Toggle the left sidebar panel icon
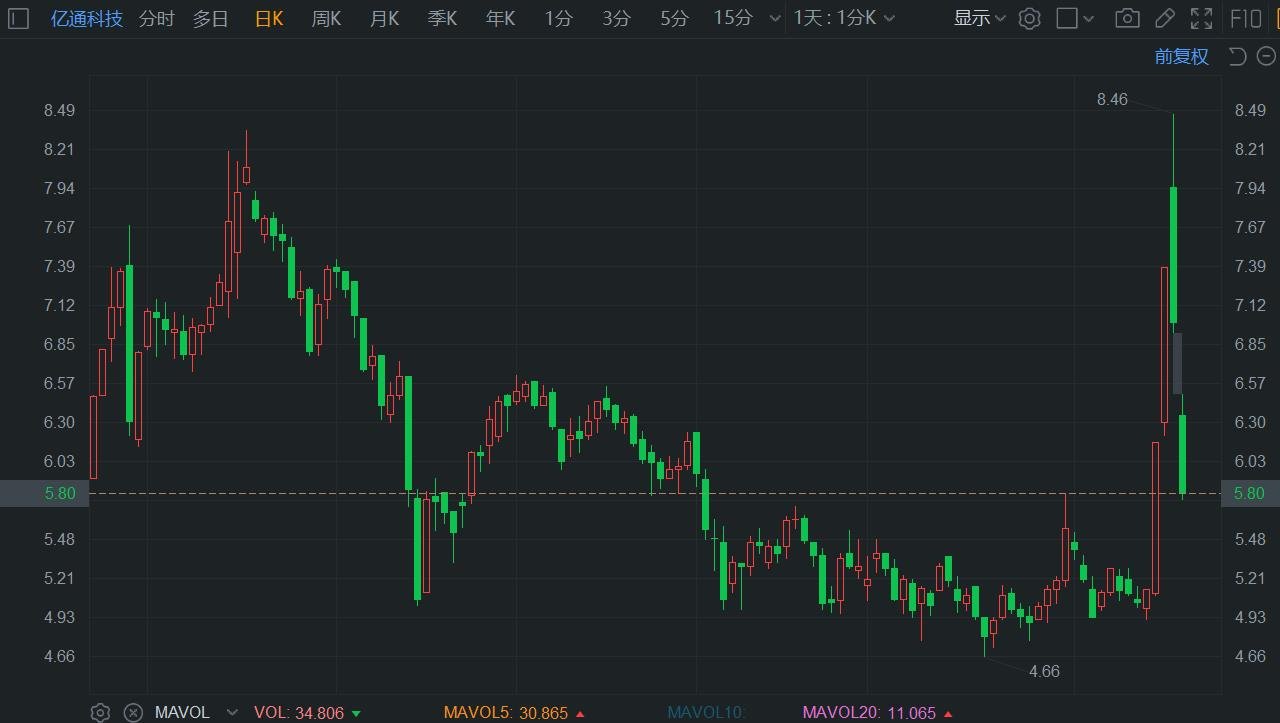1280x723 pixels. [x=18, y=18]
